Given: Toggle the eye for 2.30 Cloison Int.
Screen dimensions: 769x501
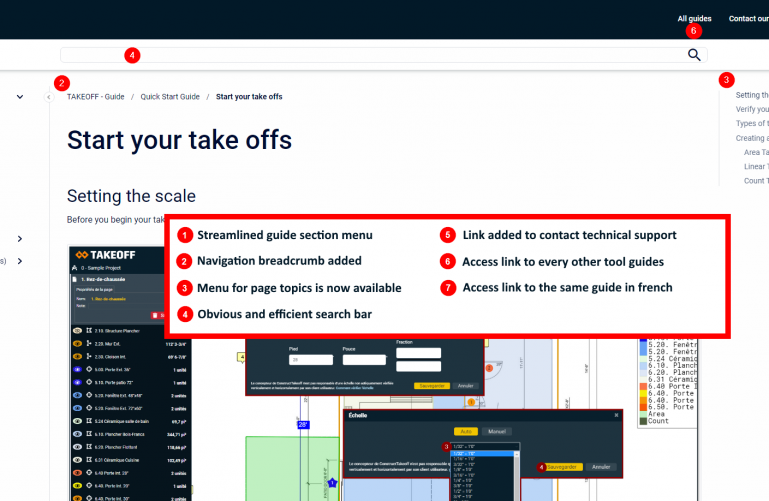Looking at the screenshot, I should [x=77, y=356].
